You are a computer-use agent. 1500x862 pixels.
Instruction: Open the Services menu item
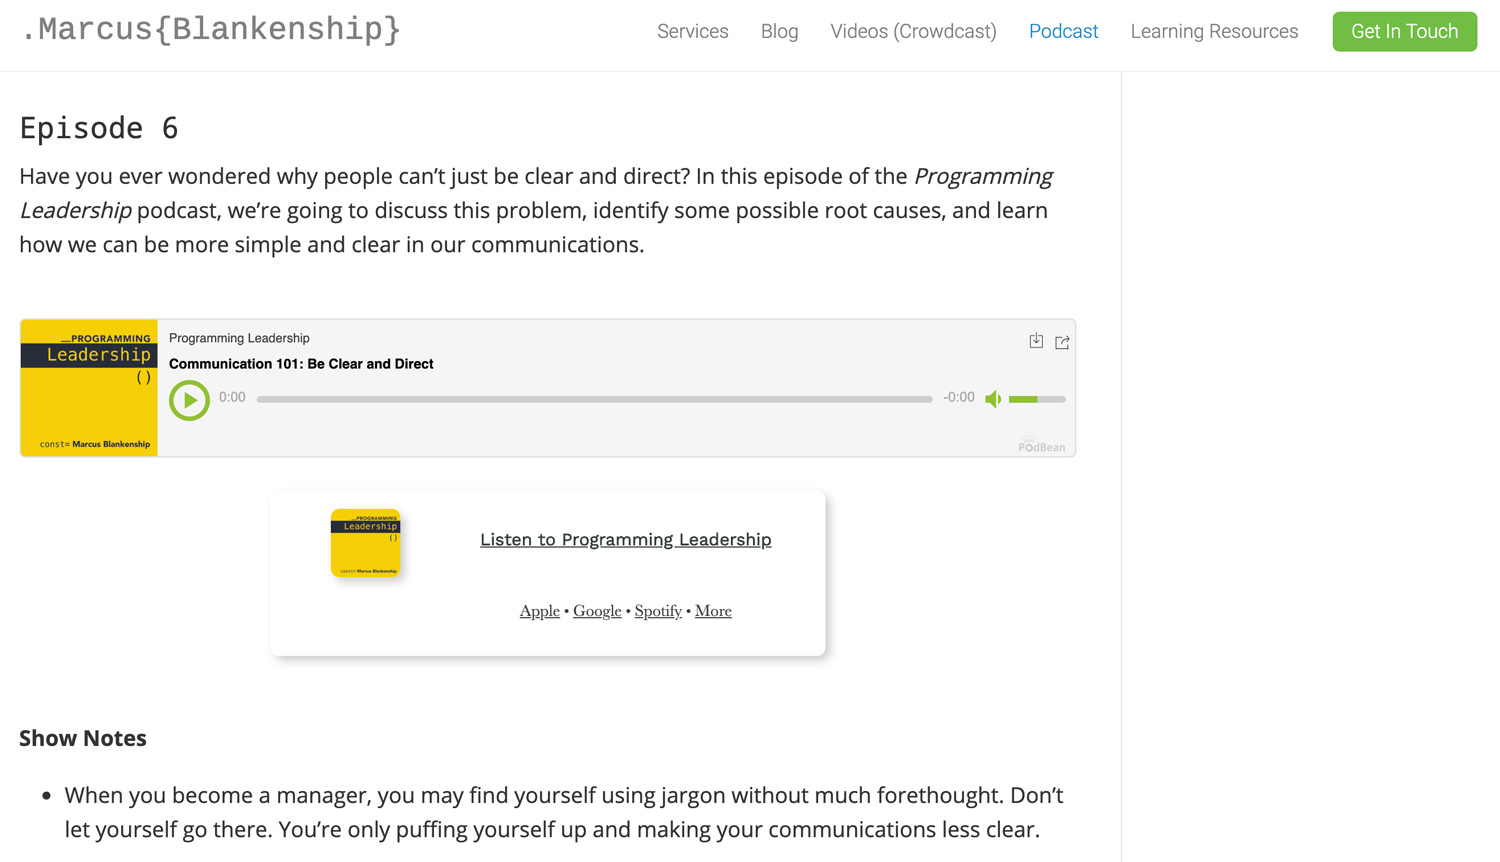pyautogui.click(x=692, y=31)
